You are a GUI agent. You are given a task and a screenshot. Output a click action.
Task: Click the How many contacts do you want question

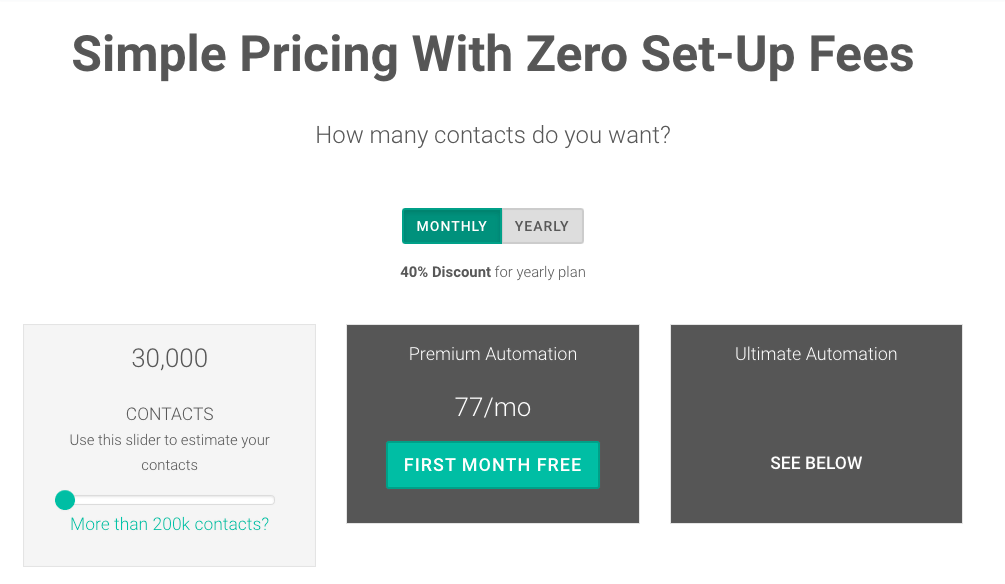coord(492,135)
